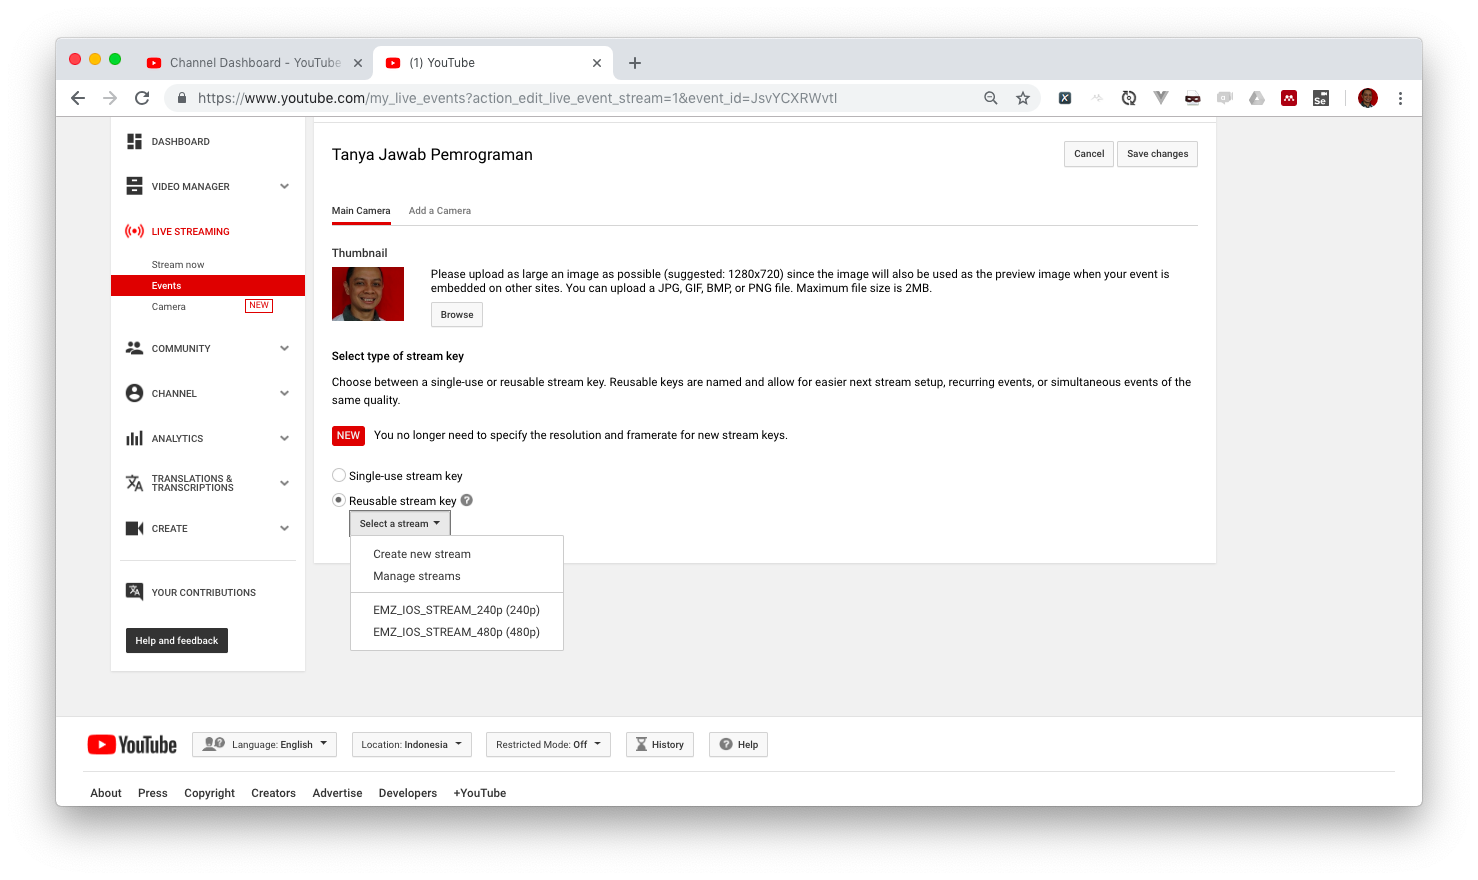1478x880 pixels.
Task: Choose Create new stream
Action: tap(457, 554)
